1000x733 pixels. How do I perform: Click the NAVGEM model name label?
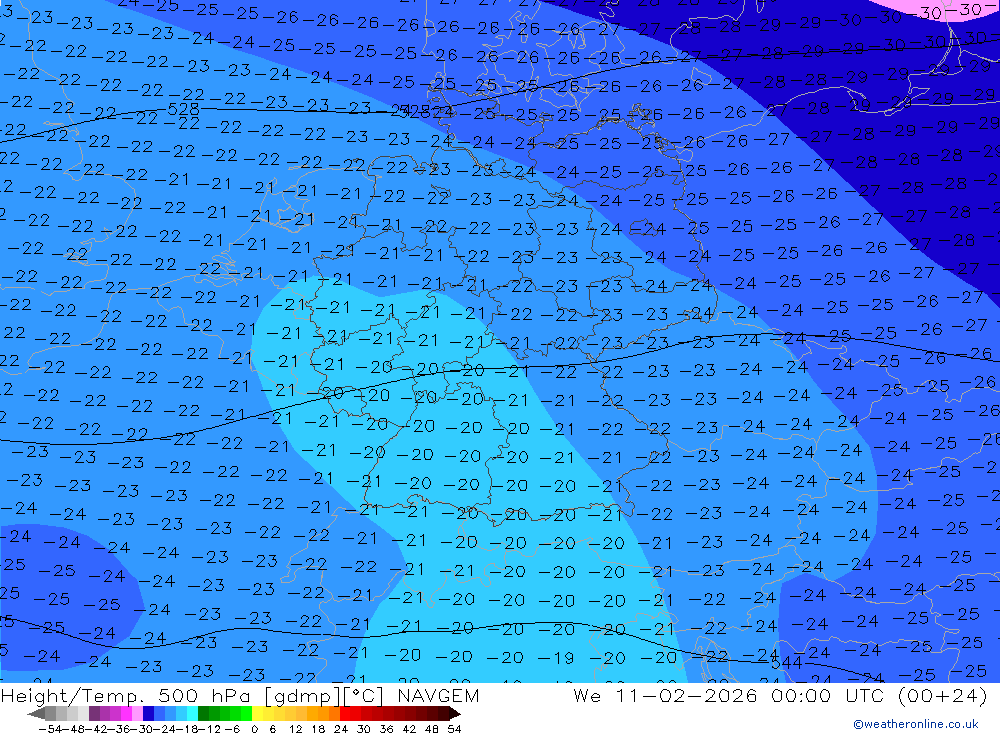[x=438, y=695]
